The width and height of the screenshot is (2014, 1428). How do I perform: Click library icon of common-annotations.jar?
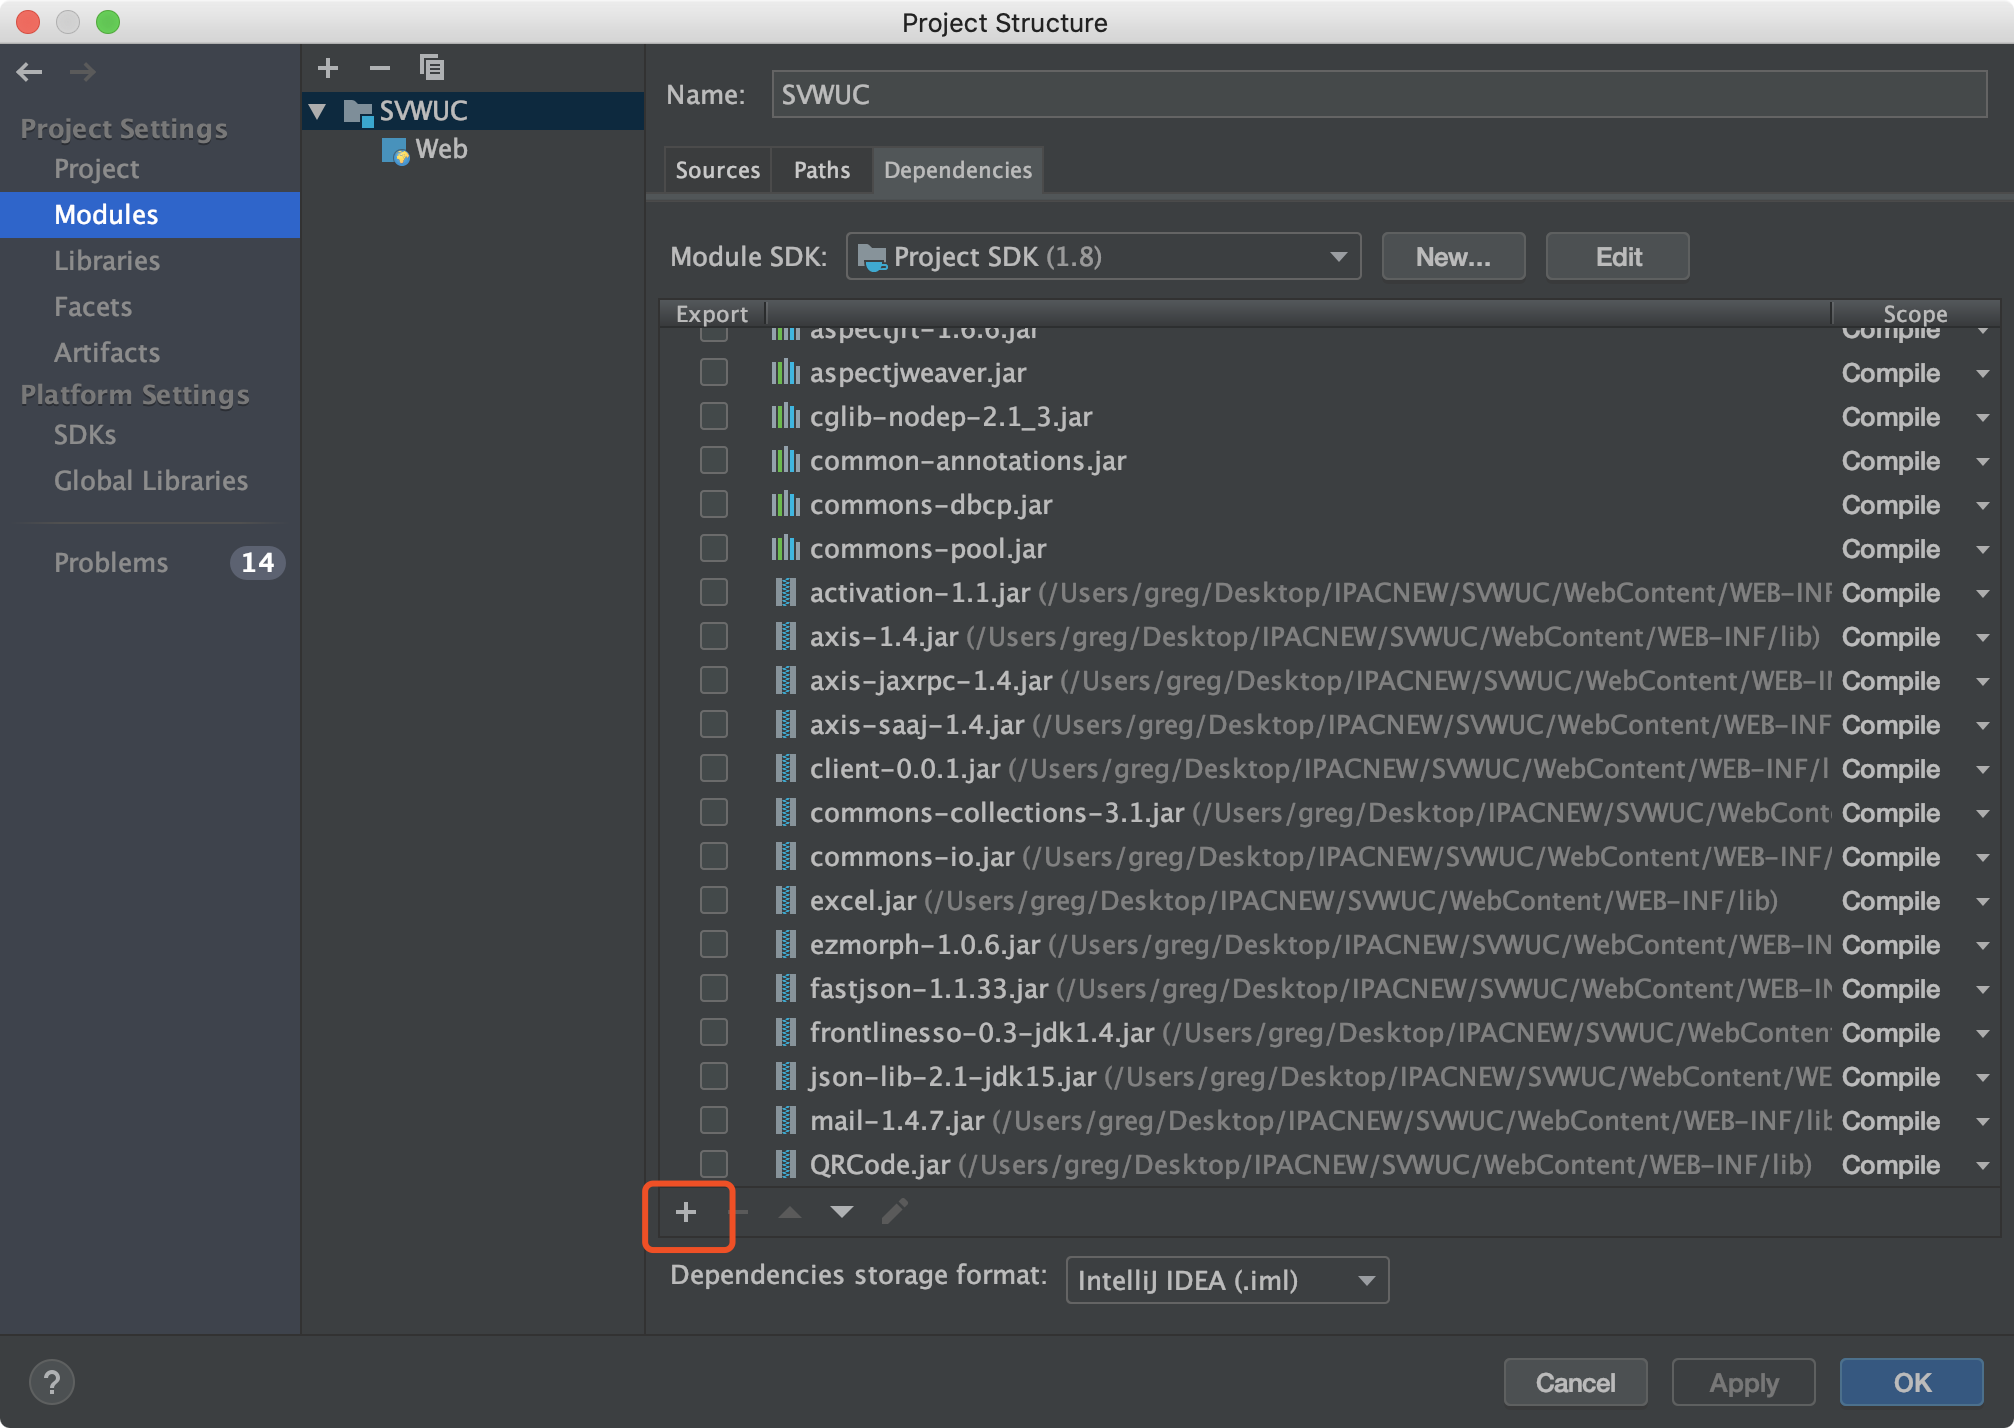786,461
